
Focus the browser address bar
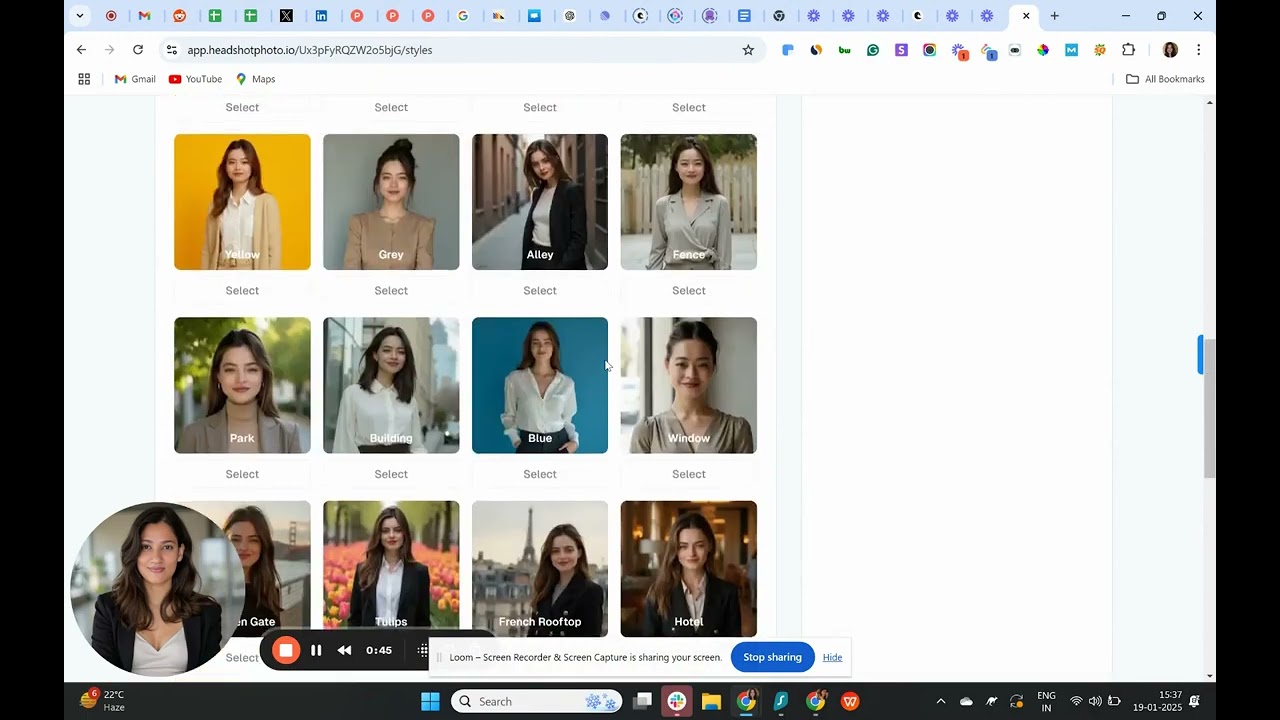(460, 50)
